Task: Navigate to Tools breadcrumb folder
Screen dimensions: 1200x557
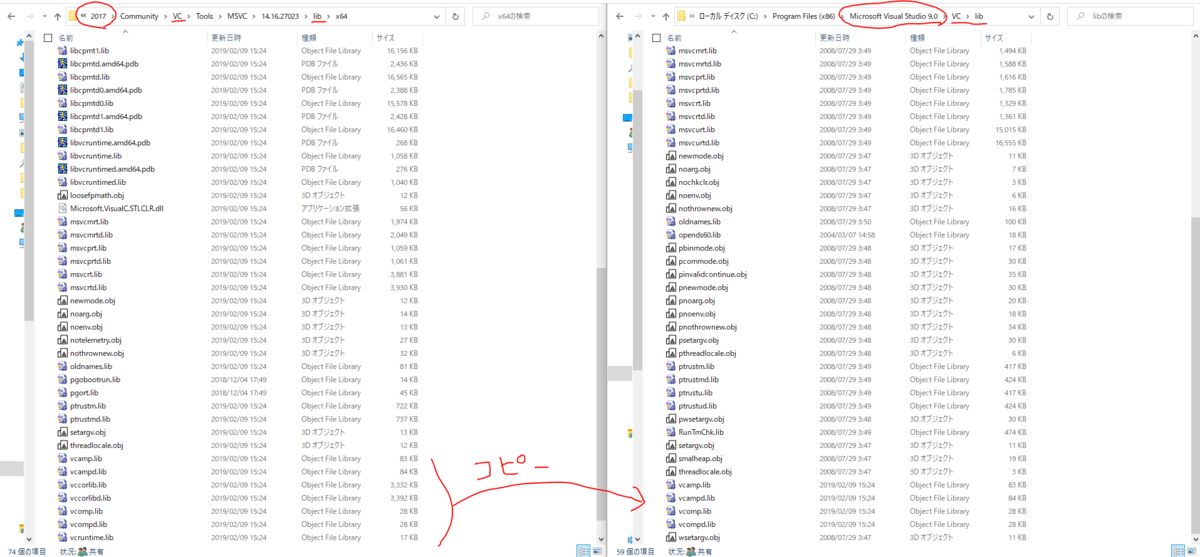Action: tap(204, 17)
